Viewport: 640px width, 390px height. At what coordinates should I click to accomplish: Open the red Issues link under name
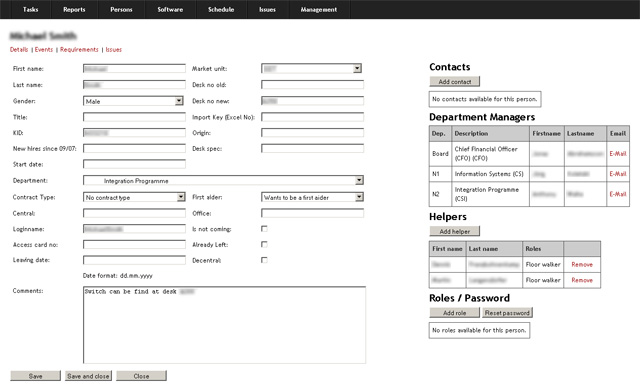click(x=113, y=49)
